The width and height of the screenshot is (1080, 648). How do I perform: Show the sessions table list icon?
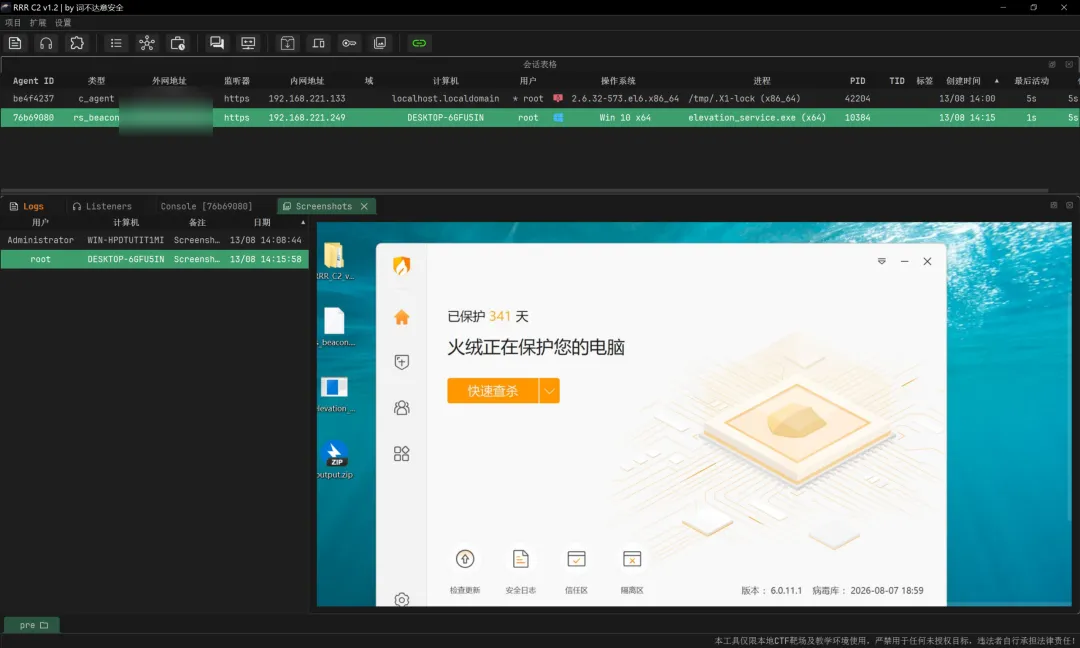click(116, 43)
